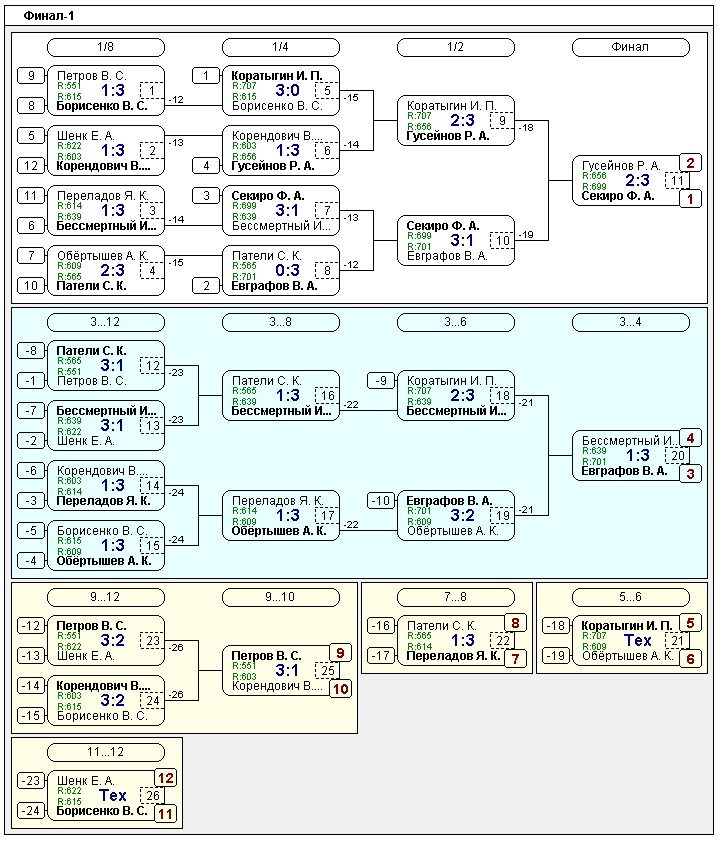This screenshot has height=841, width=723.
Task: Select the Финал-1 tab title
Action: pyautogui.click(x=48, y=16)
